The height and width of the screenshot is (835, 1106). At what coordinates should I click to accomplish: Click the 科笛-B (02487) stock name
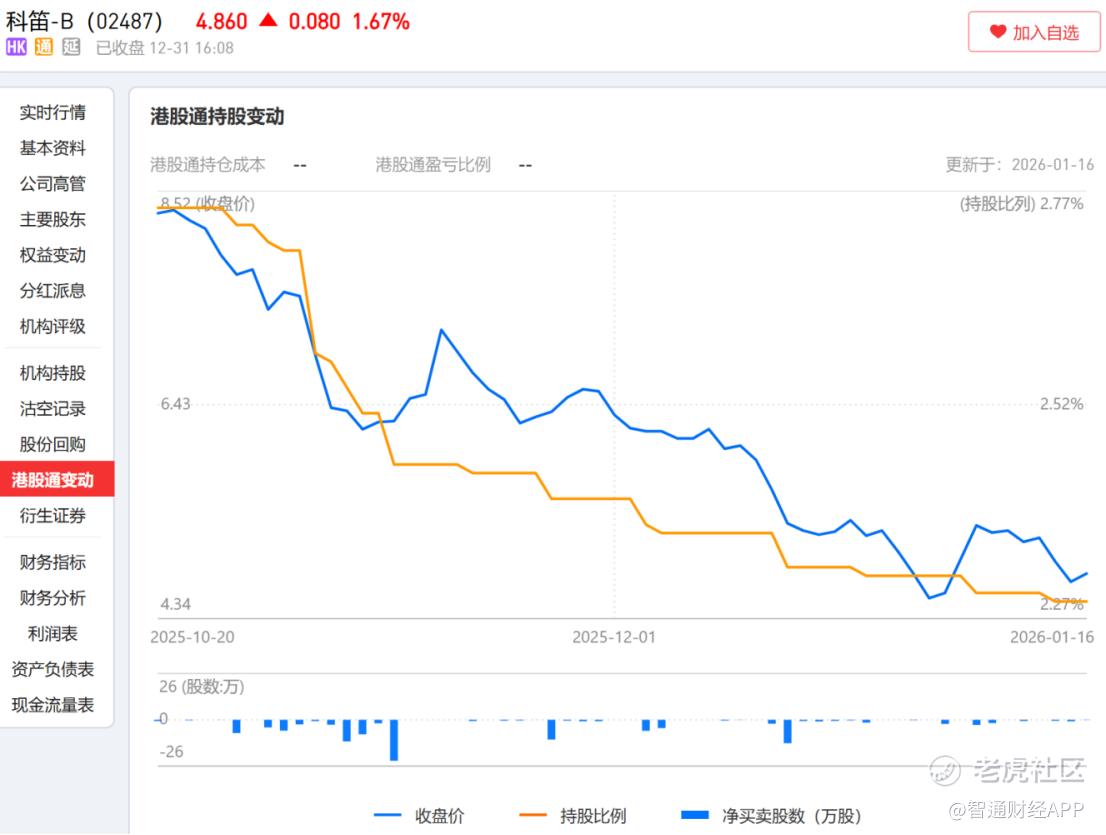click(x=84, y=21)
